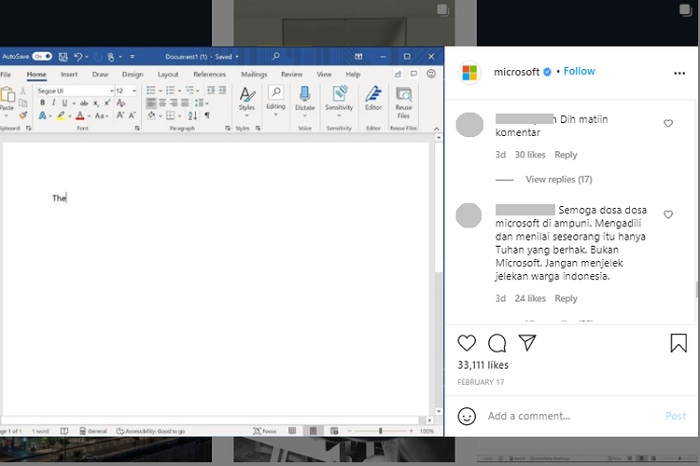Click Clear All Formatting icon

point(121,103)
